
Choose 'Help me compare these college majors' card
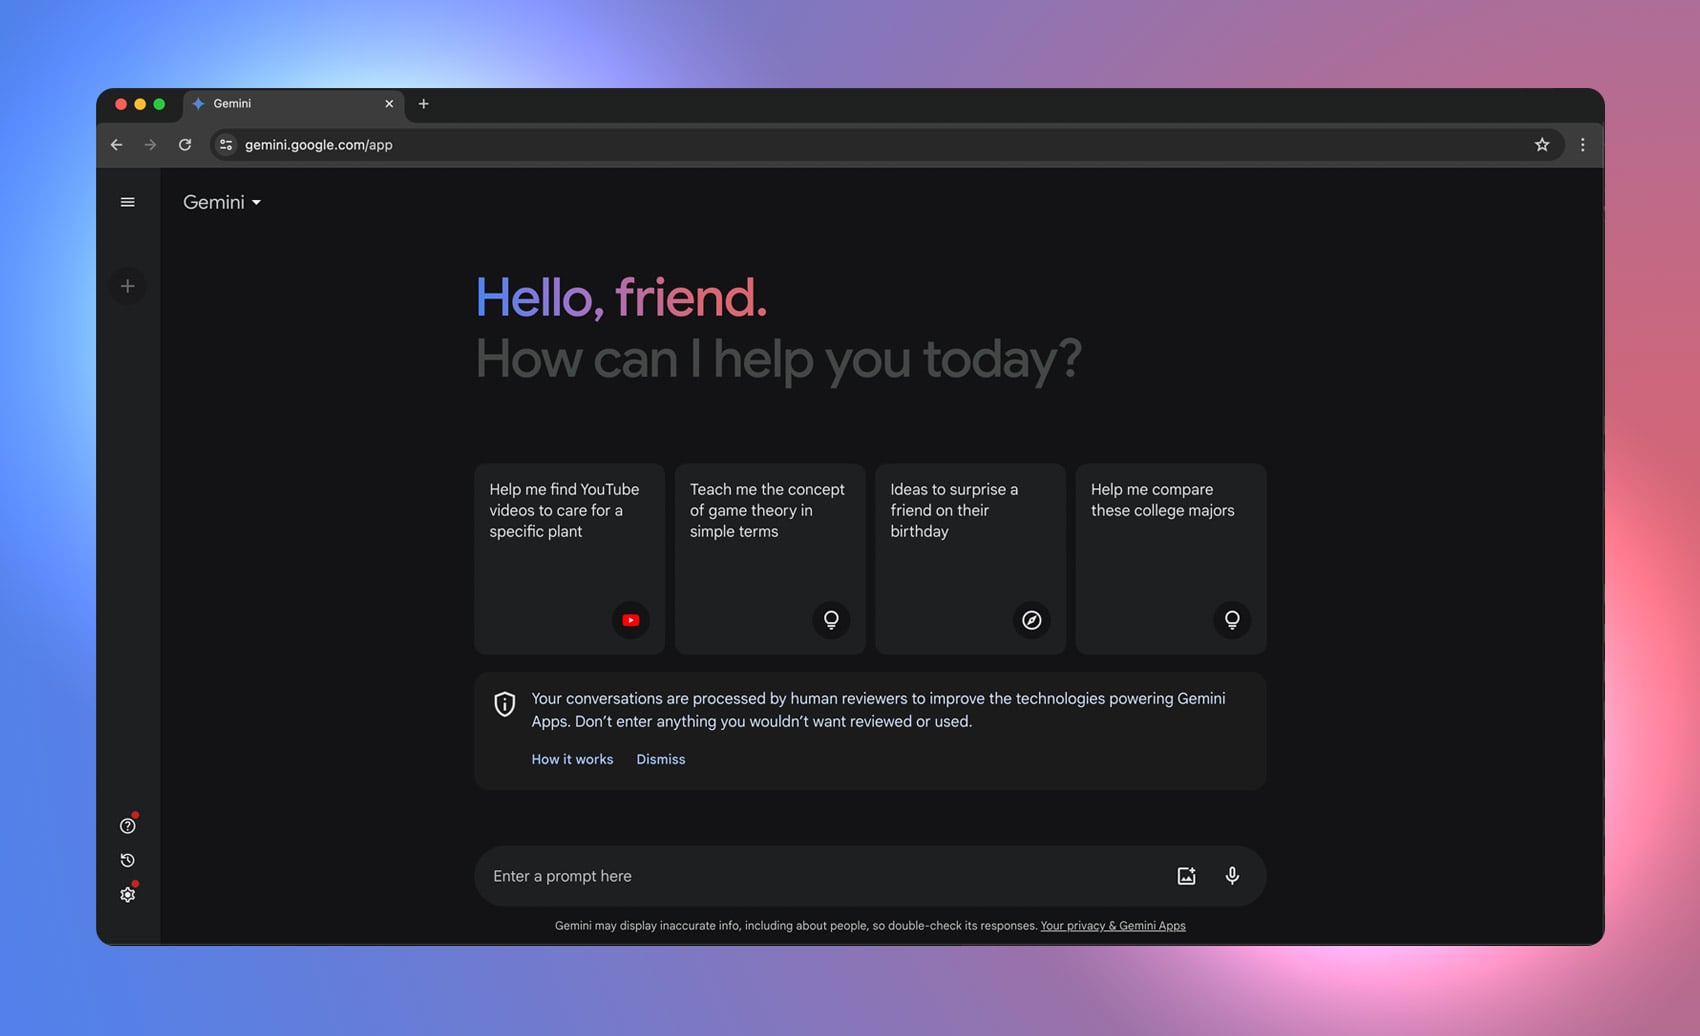pyautogui.click(x=1171, y=558)
